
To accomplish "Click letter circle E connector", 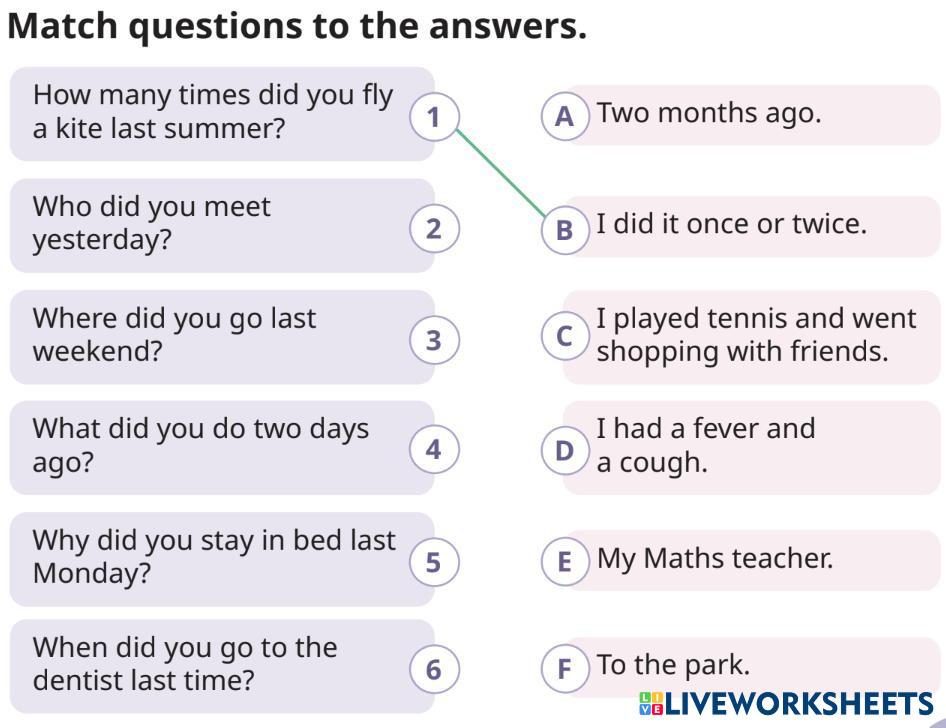I will (564, 561).
